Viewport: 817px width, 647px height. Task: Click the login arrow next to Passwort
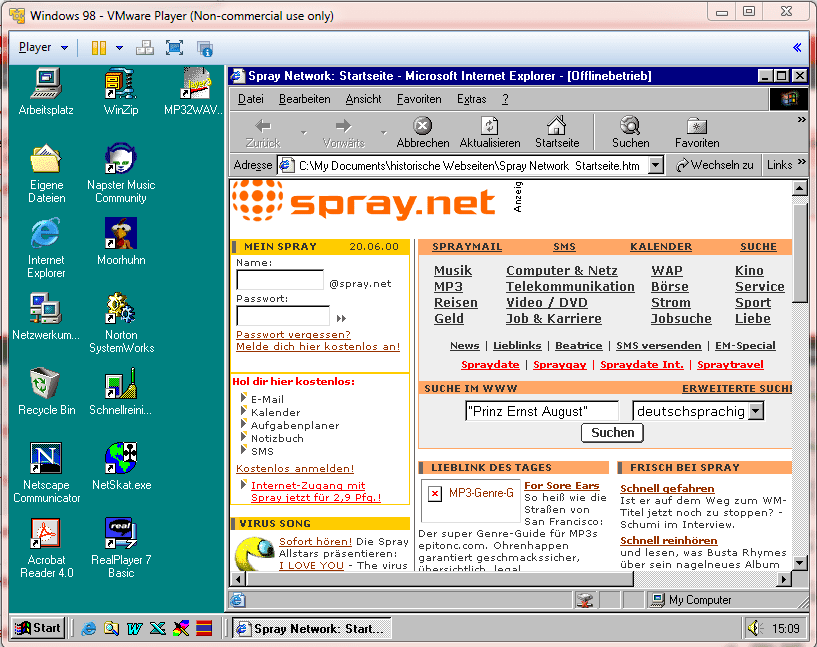click(x=341, y=318)
